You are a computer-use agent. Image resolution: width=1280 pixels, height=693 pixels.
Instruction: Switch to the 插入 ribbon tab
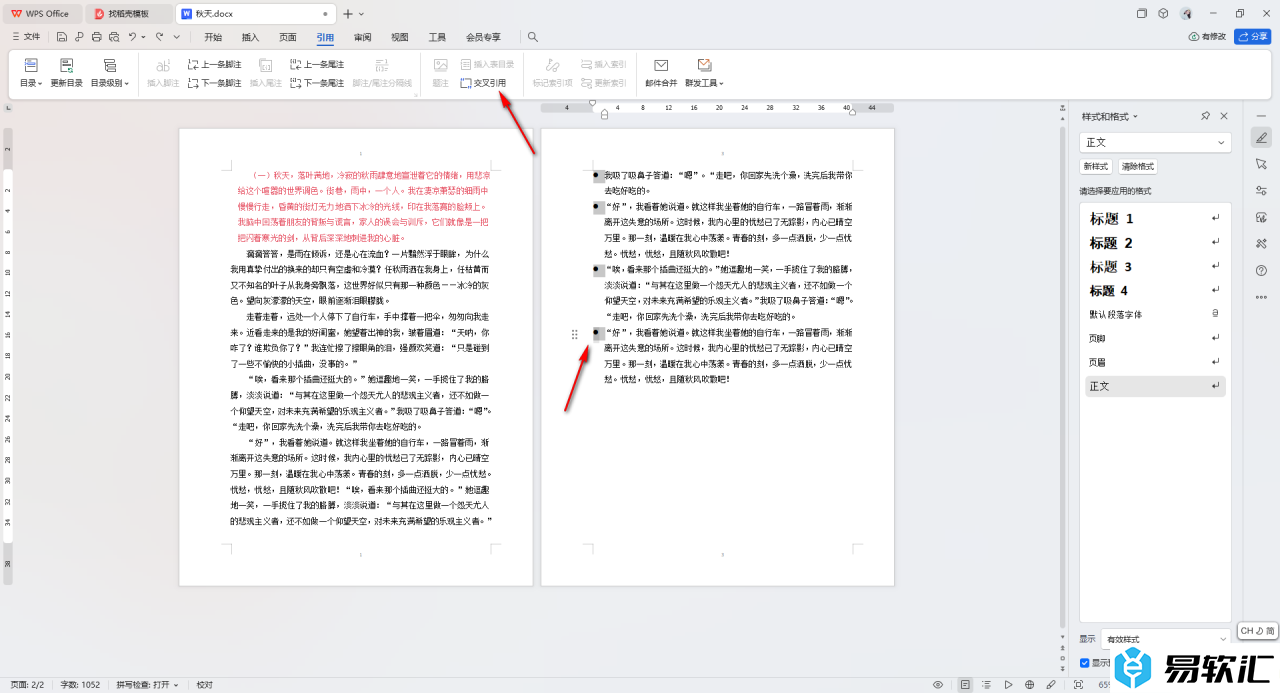(250, 37)
